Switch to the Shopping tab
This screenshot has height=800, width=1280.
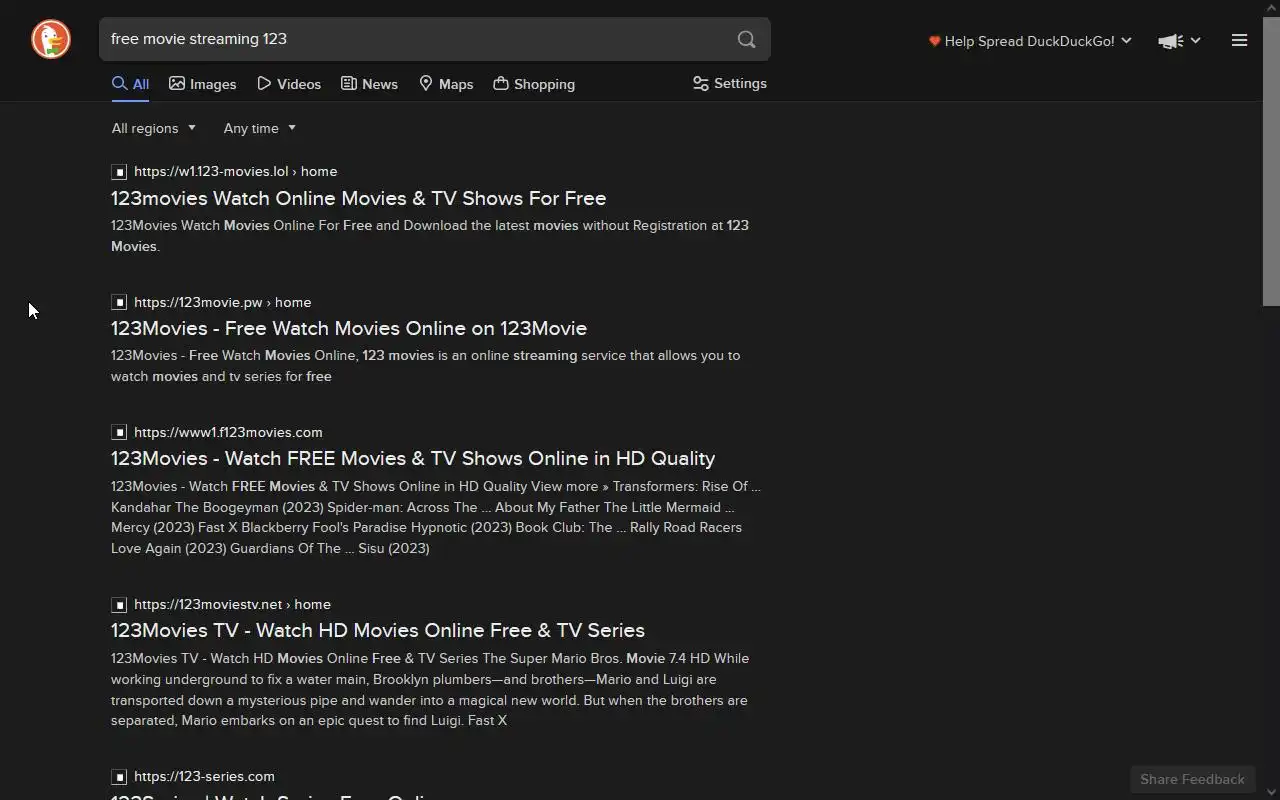[534, 84]
